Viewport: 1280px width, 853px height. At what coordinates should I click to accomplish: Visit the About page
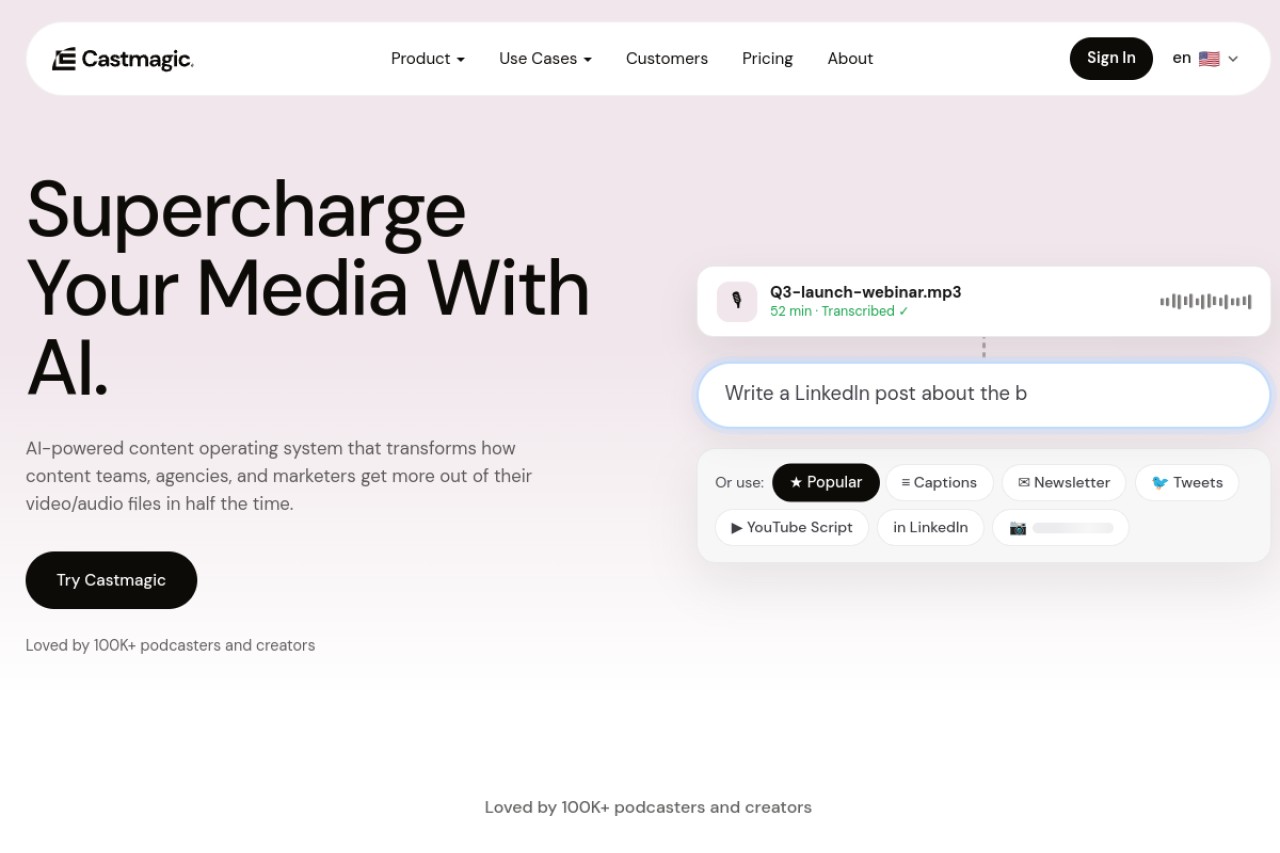[x=850, y=59]
